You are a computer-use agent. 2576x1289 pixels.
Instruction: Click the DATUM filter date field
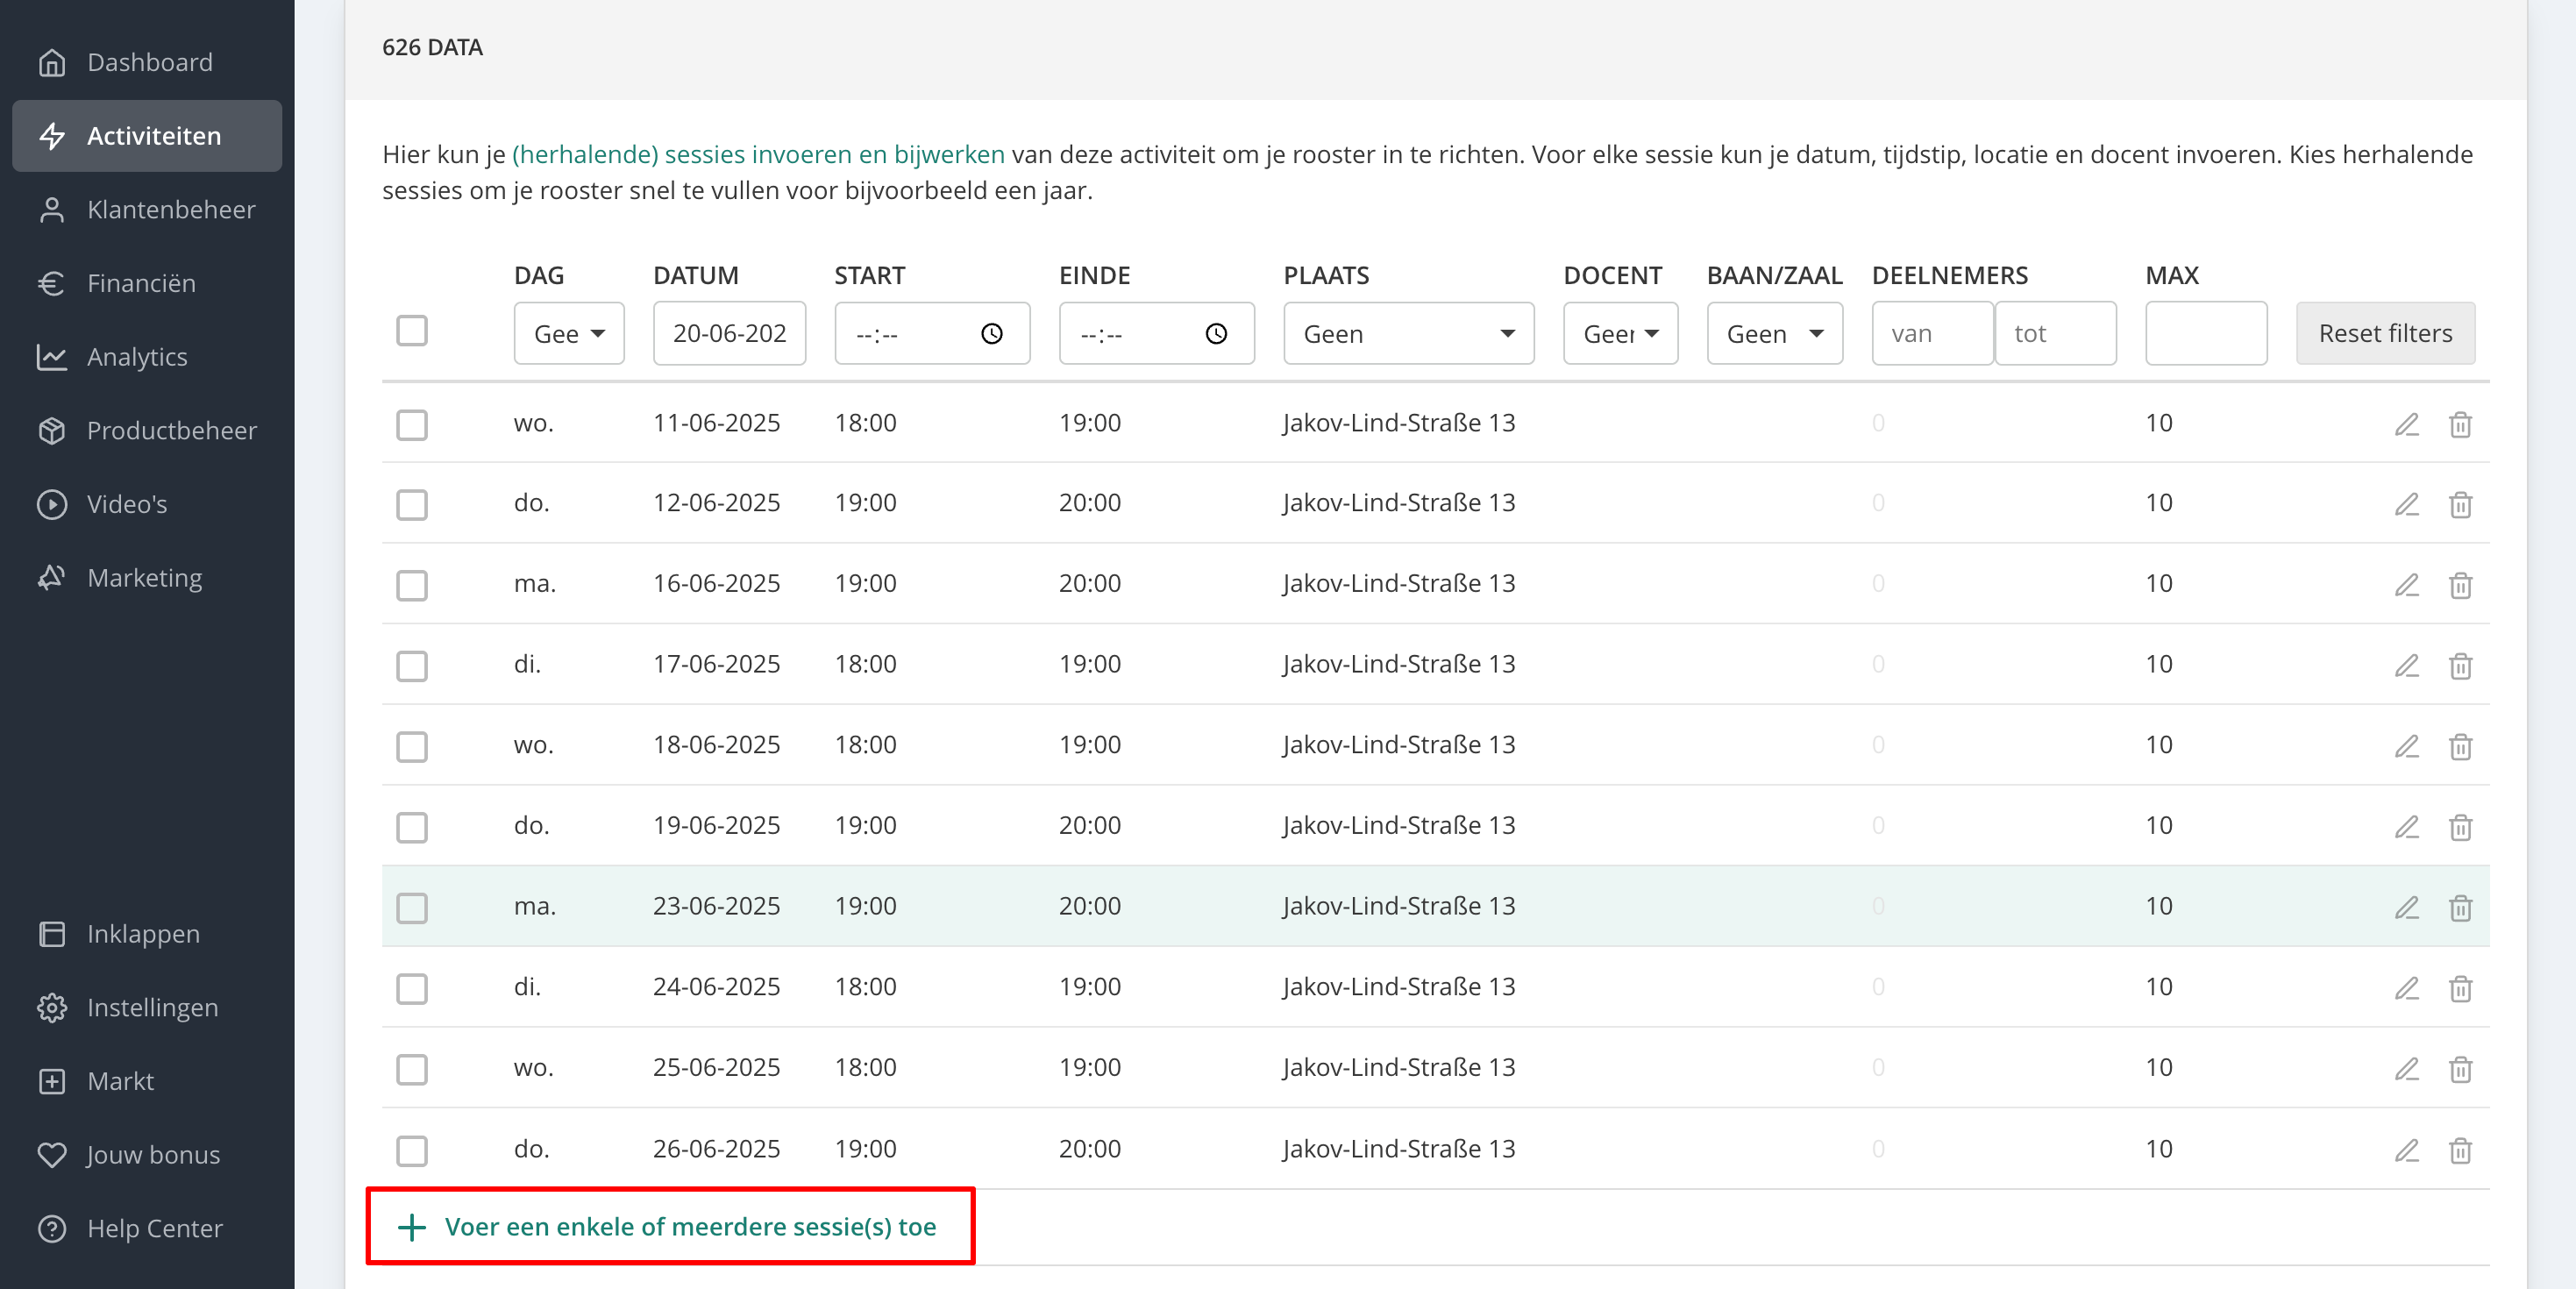[729, 334]
